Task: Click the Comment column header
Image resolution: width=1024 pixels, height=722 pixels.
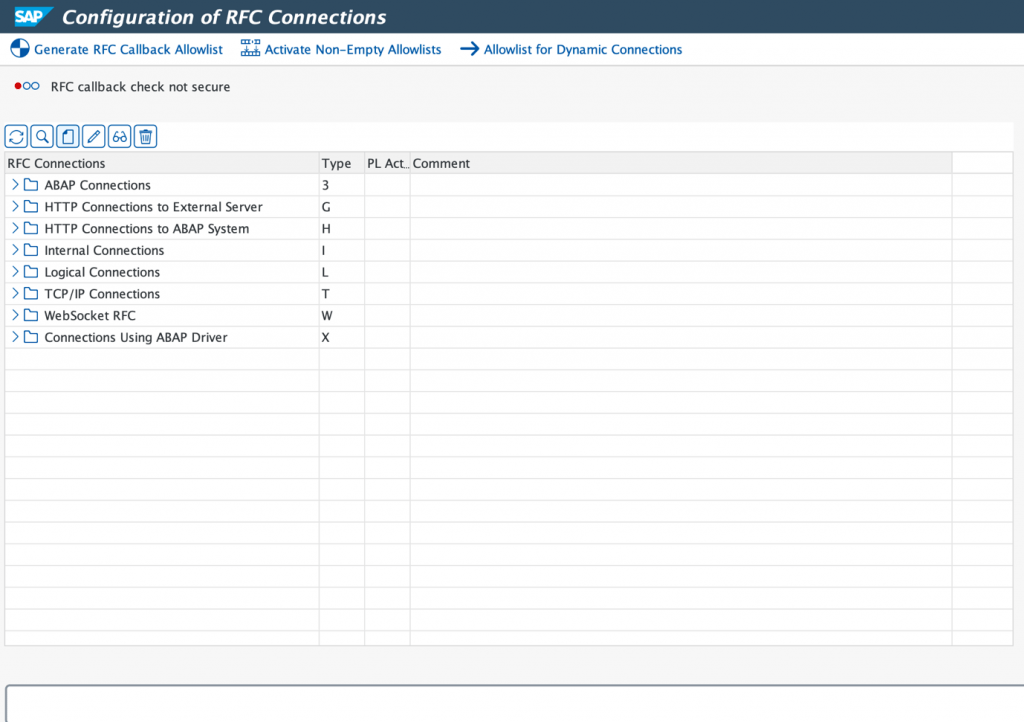Action: [681, 163]
